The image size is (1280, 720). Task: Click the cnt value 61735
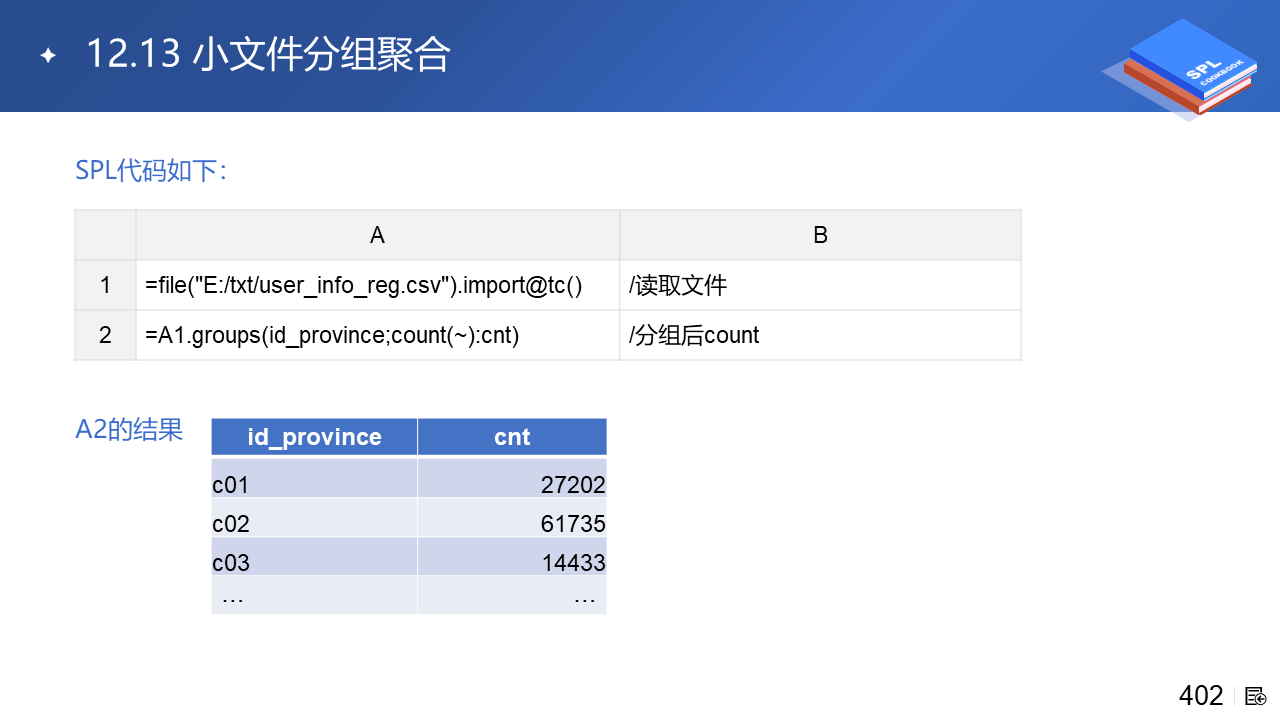(573, 524)
